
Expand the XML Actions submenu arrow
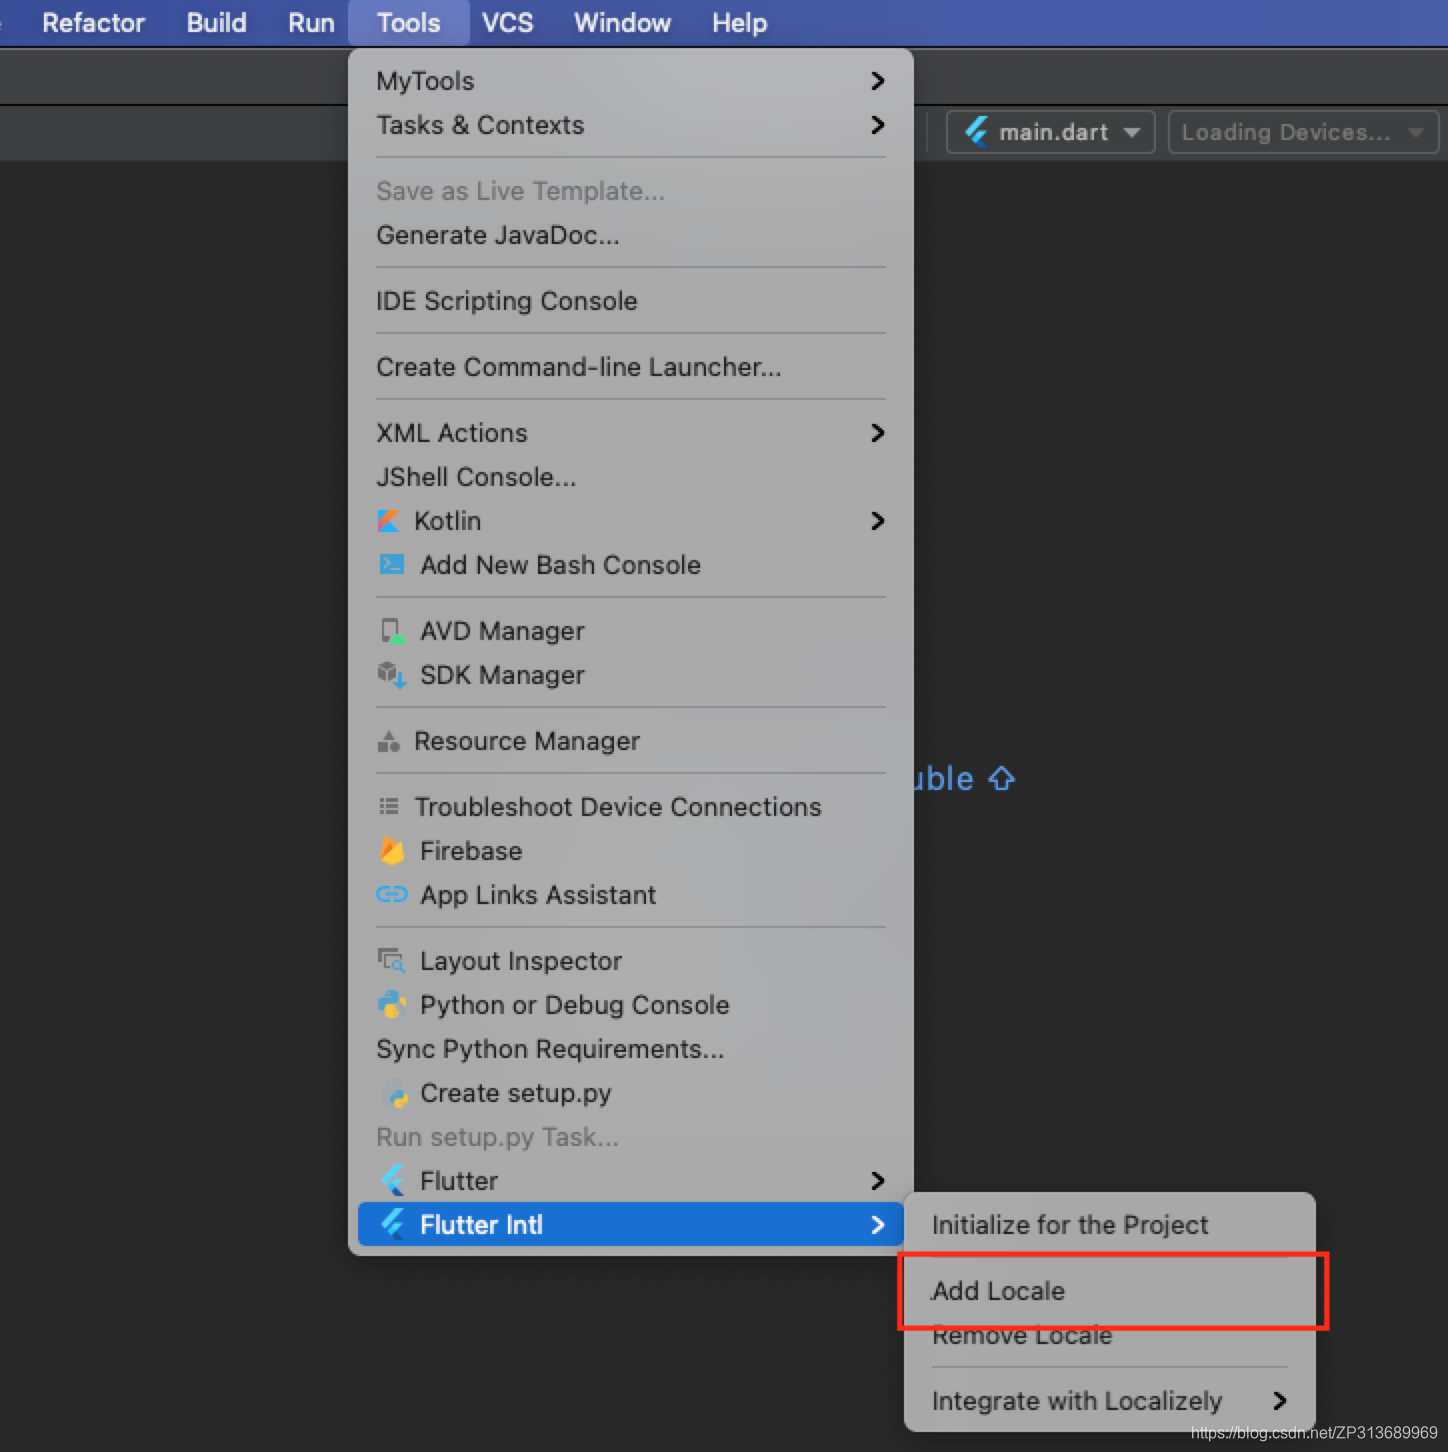point(877,433)
